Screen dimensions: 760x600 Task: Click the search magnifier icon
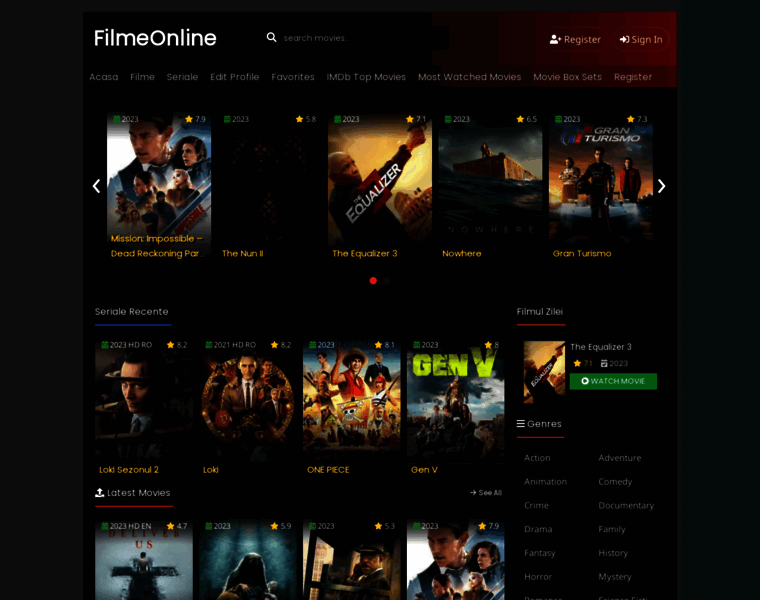click(271, 37)
